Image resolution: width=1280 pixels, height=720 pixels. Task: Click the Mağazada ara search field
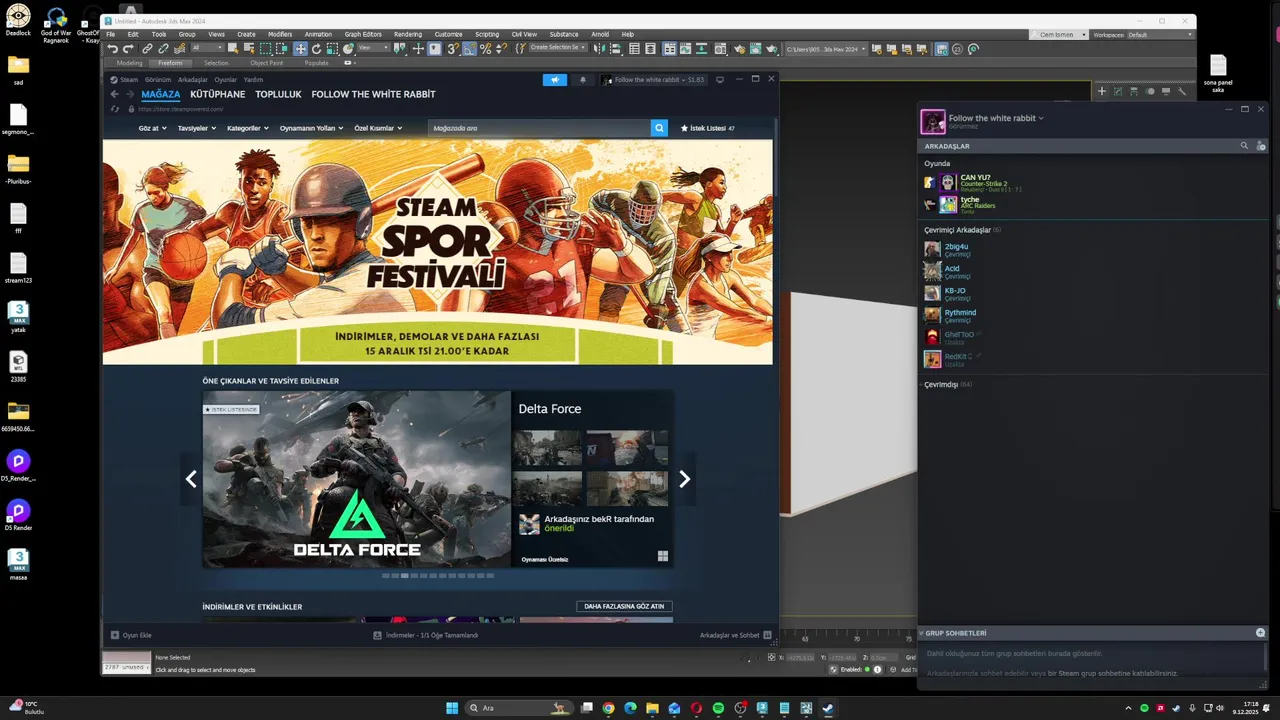539,128
